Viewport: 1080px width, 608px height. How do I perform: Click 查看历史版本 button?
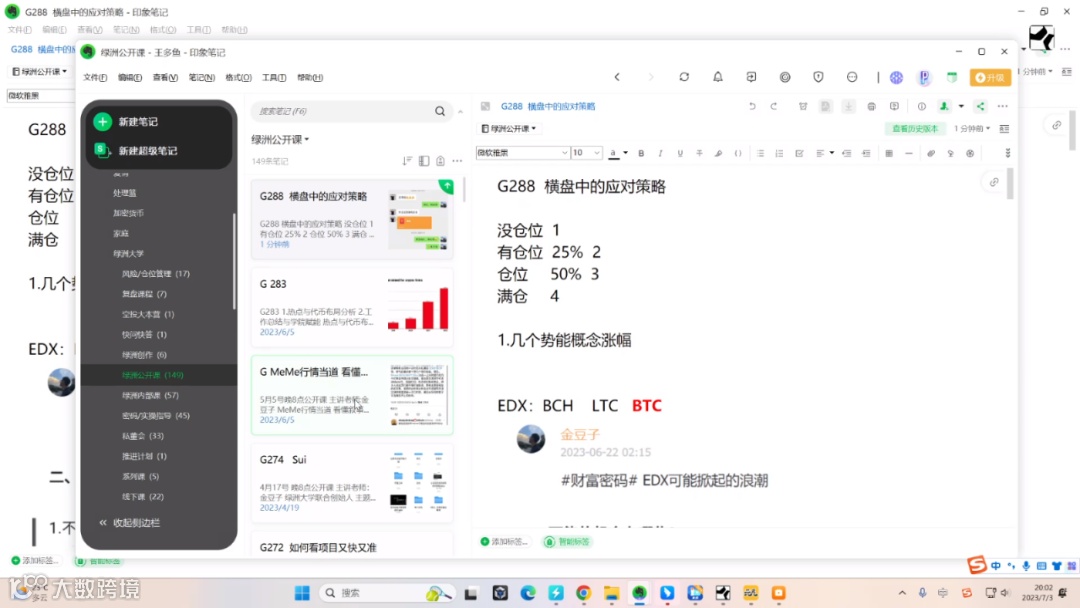pos(915,129)
